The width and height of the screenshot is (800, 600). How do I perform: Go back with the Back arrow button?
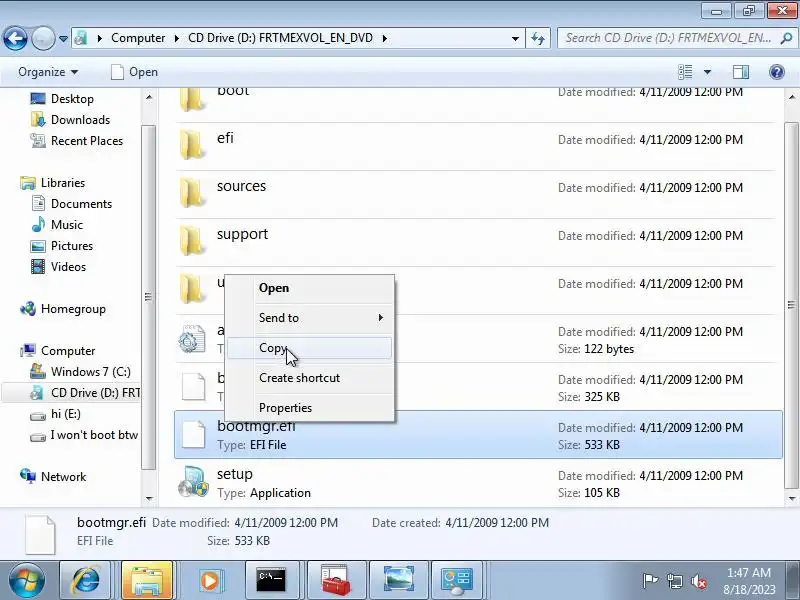[x=15, y=38]
